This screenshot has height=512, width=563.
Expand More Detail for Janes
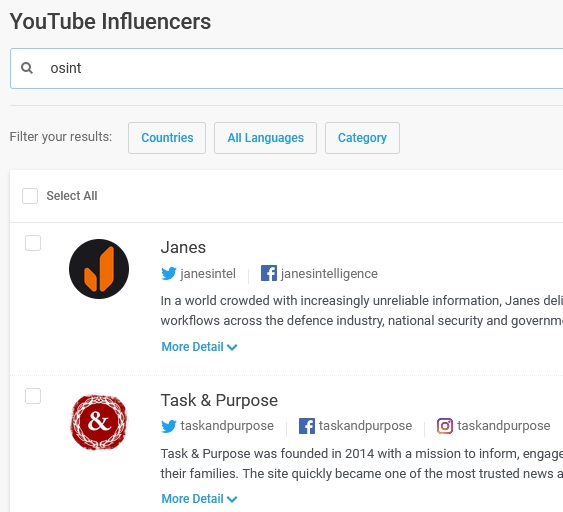coord(199,347)
